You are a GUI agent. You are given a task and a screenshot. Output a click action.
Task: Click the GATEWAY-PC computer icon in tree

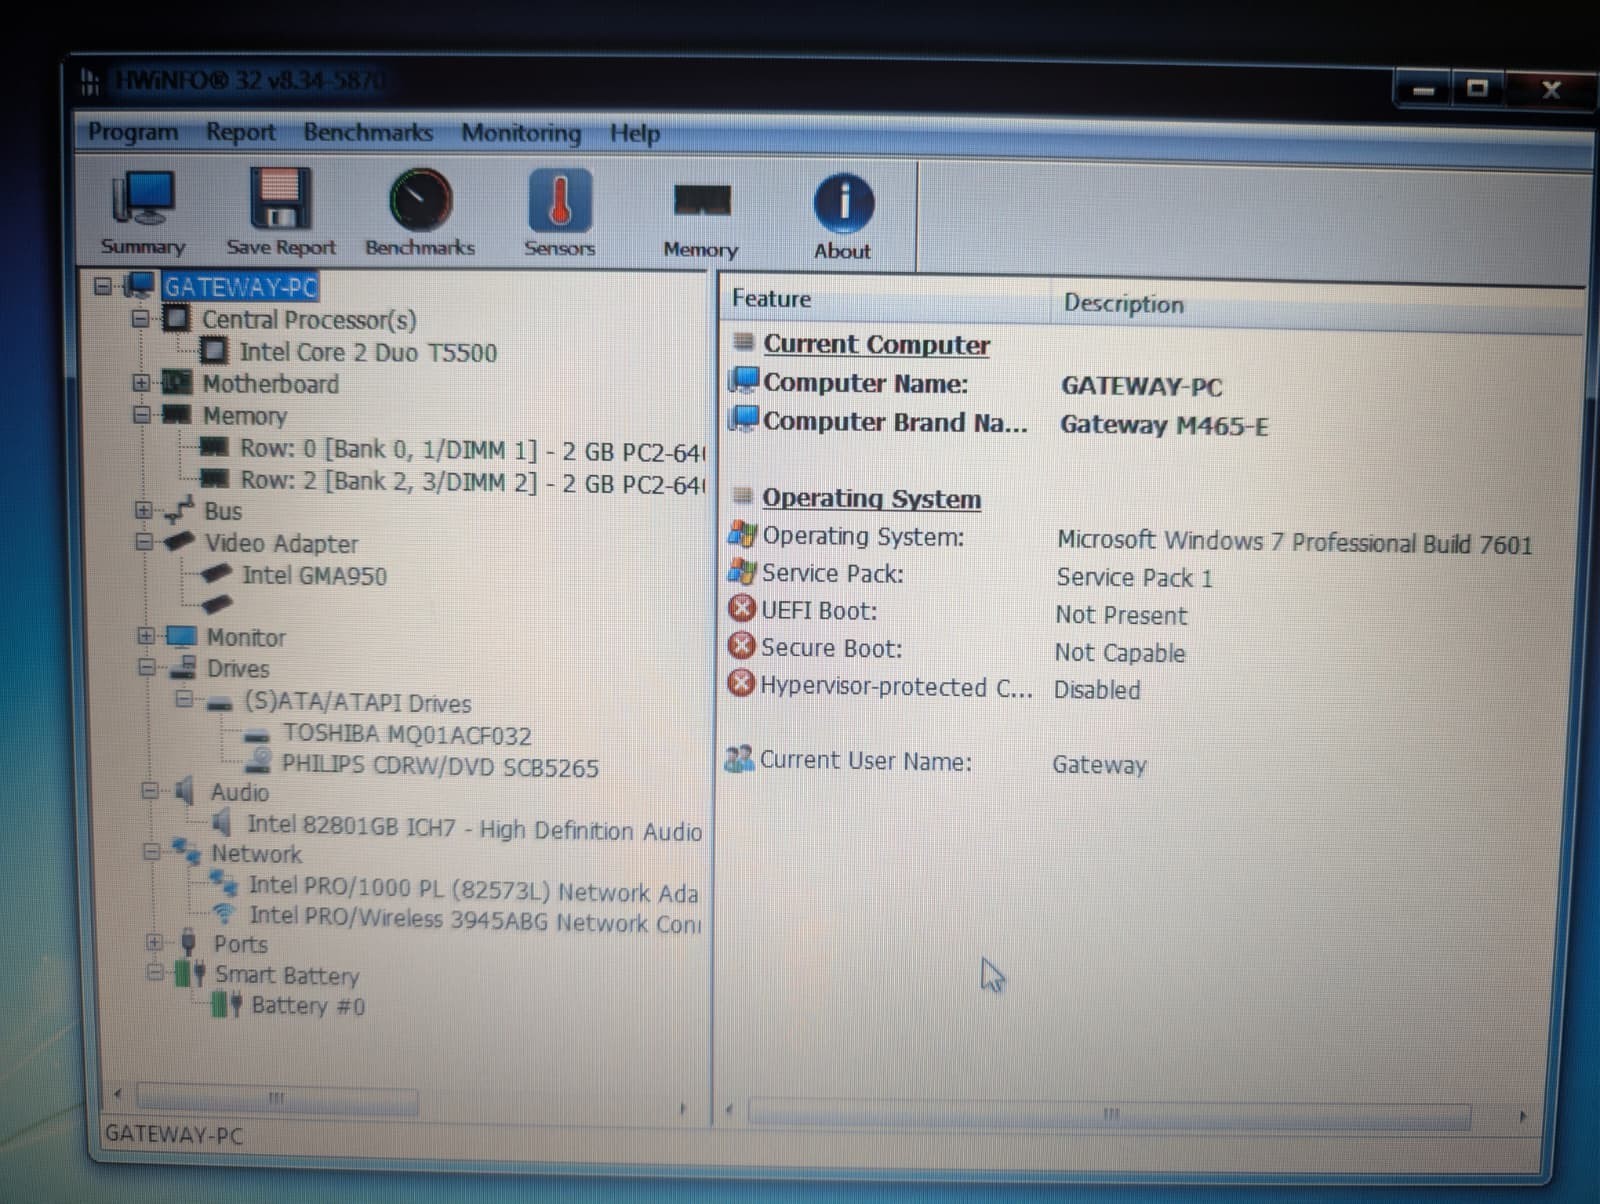click(x=138, y=286)
